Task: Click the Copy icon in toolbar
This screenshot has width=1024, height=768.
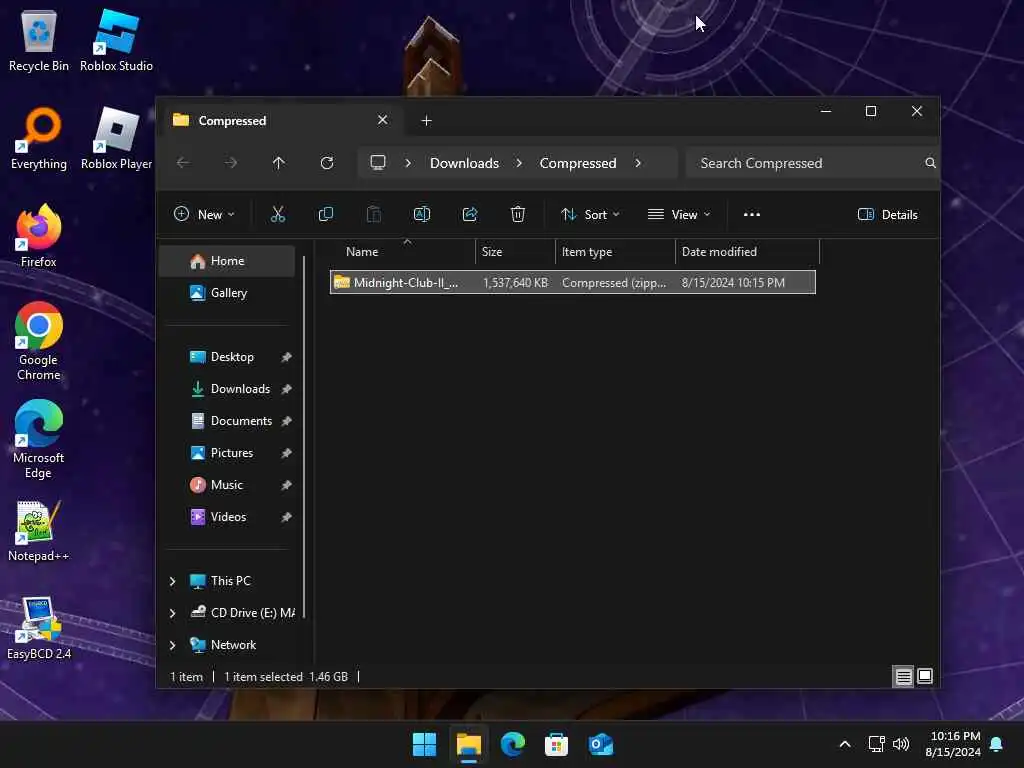Action: coord(325,214)
